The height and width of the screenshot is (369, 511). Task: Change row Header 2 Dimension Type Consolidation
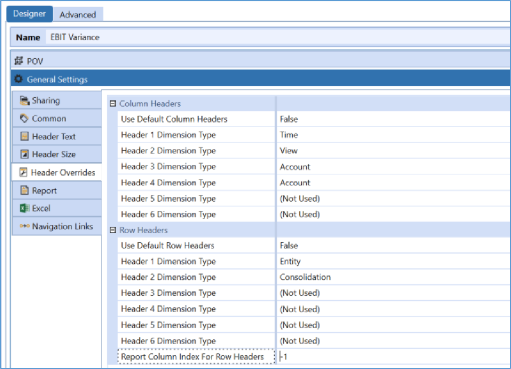[393, 277]
